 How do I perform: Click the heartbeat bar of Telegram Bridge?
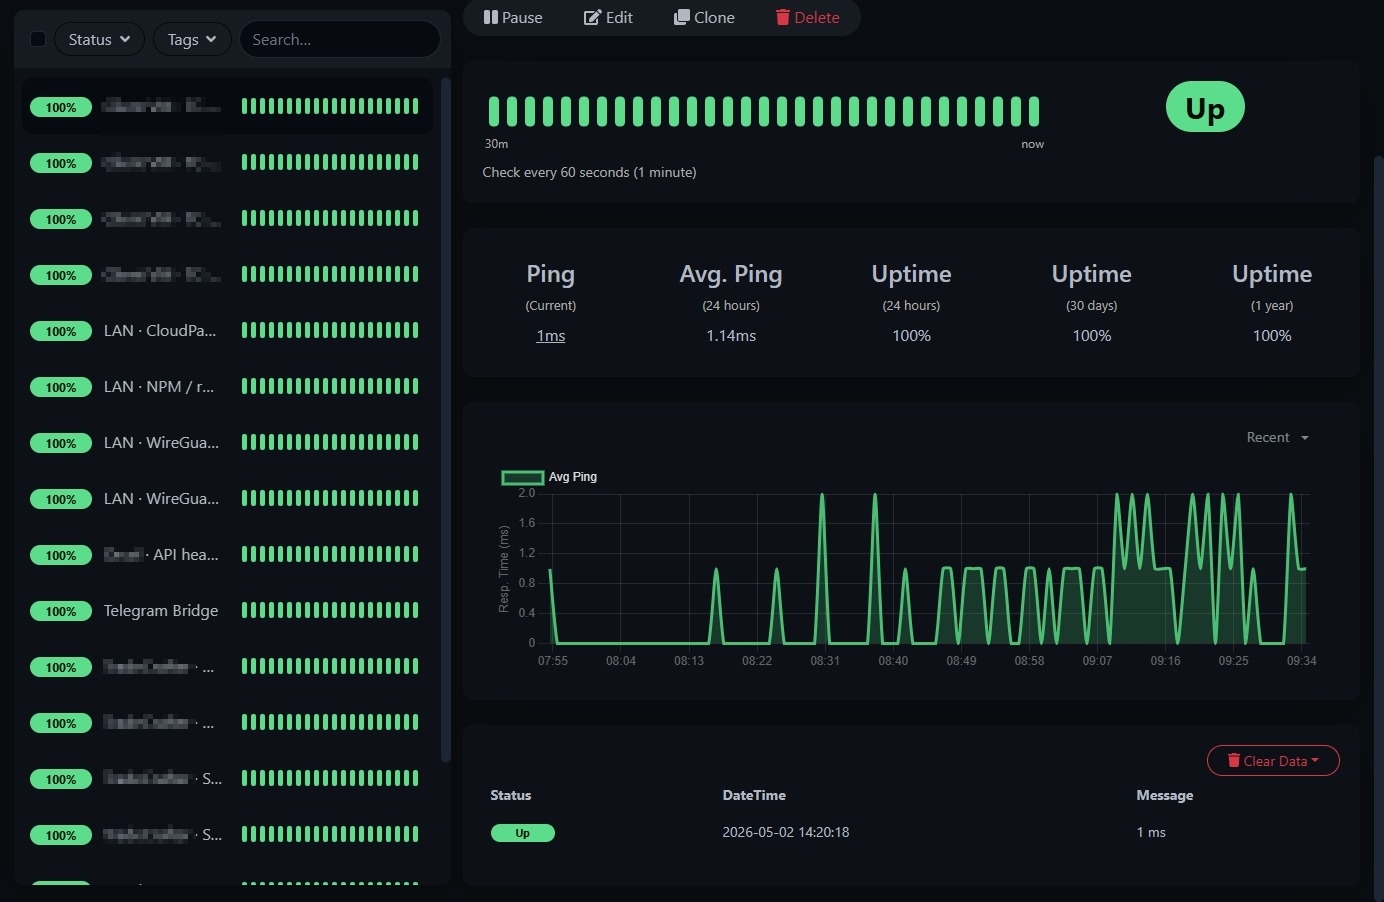coord(330,610)
